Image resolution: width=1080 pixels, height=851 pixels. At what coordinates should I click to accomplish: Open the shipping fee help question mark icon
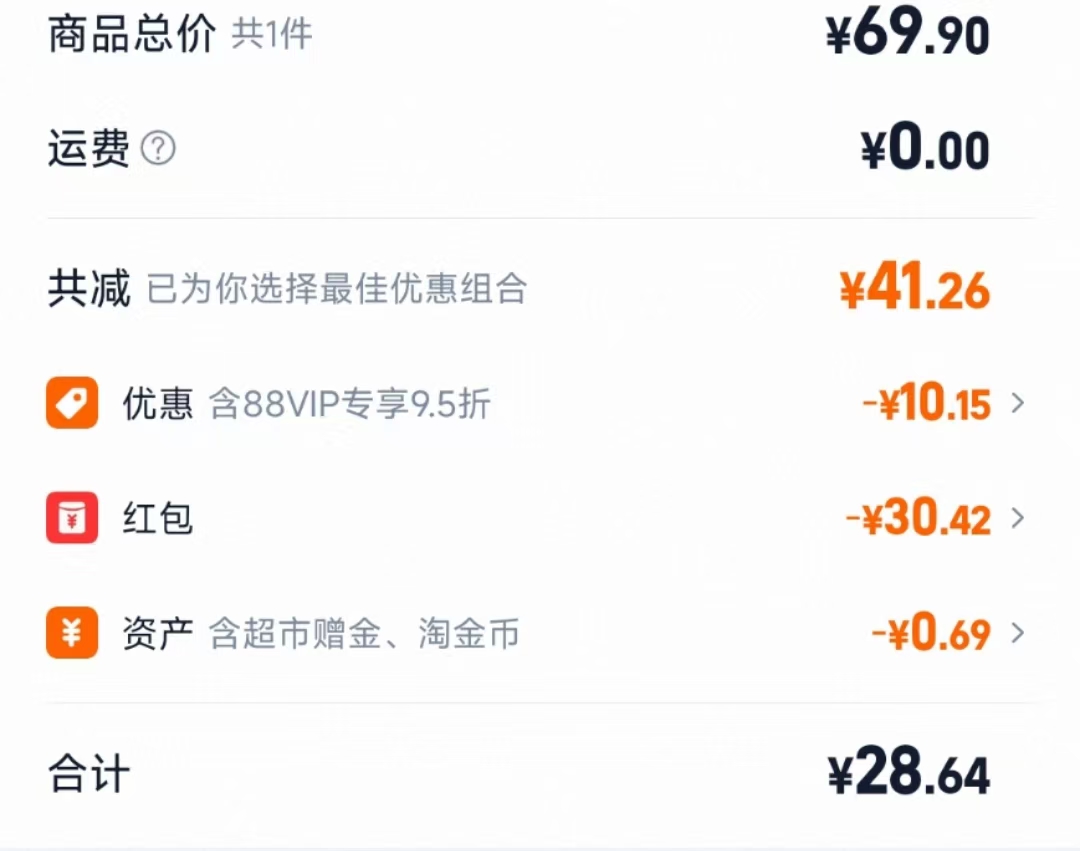pos(160,148)
